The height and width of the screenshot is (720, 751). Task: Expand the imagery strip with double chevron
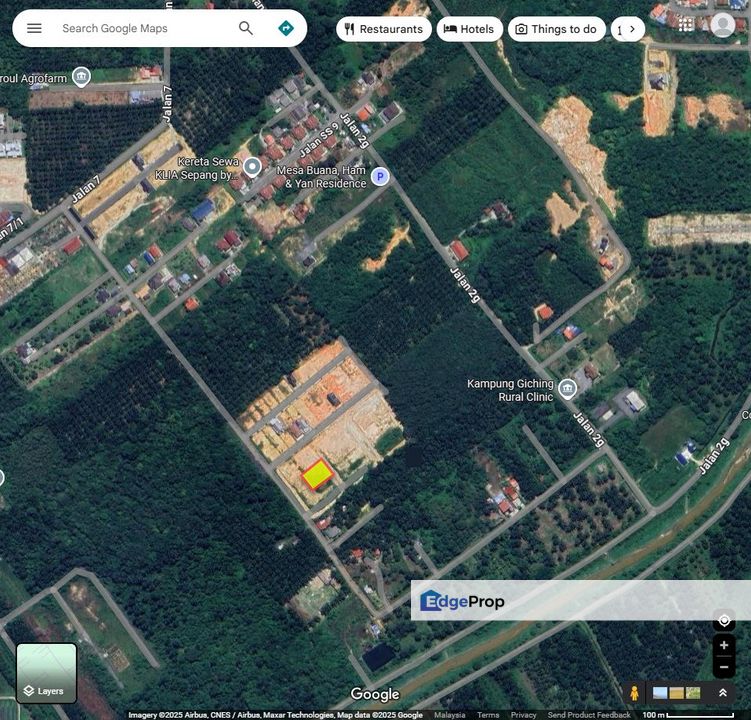tap(723, 693)
